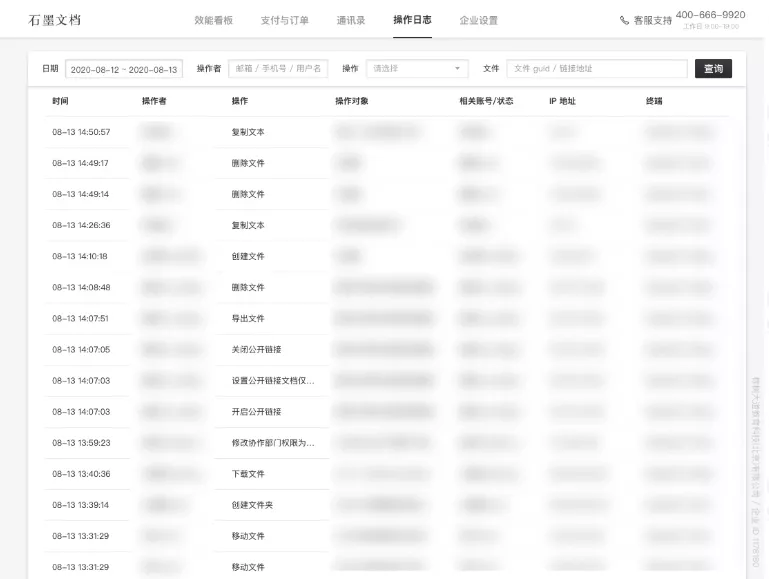
Task: Click the phone icon beside 客服支持
Action: pyautogui.click(x=624, y=21)
